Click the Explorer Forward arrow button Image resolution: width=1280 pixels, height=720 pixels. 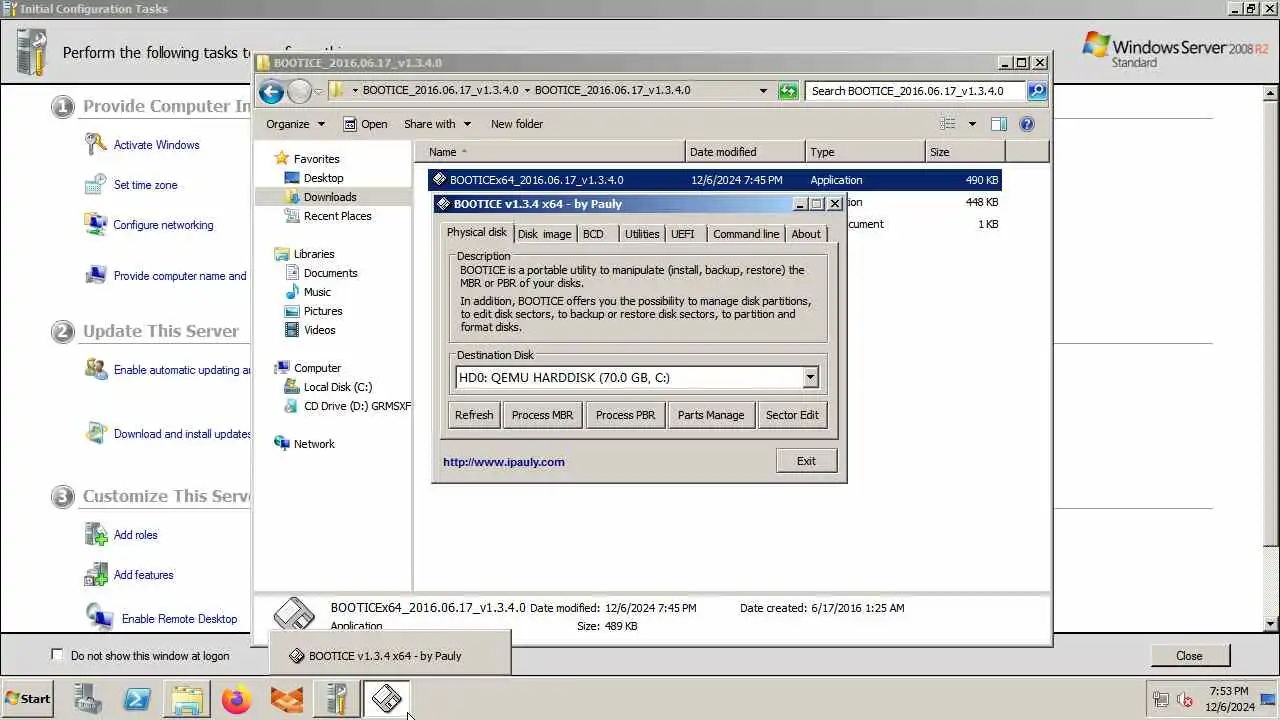coord(299,91)
